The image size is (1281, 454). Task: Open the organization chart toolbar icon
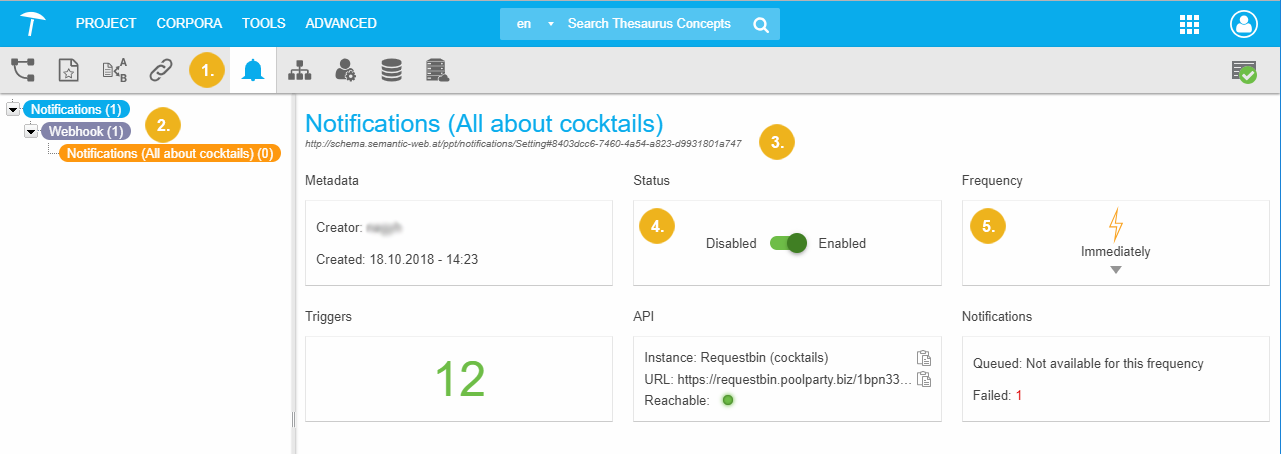click(299, 70)
